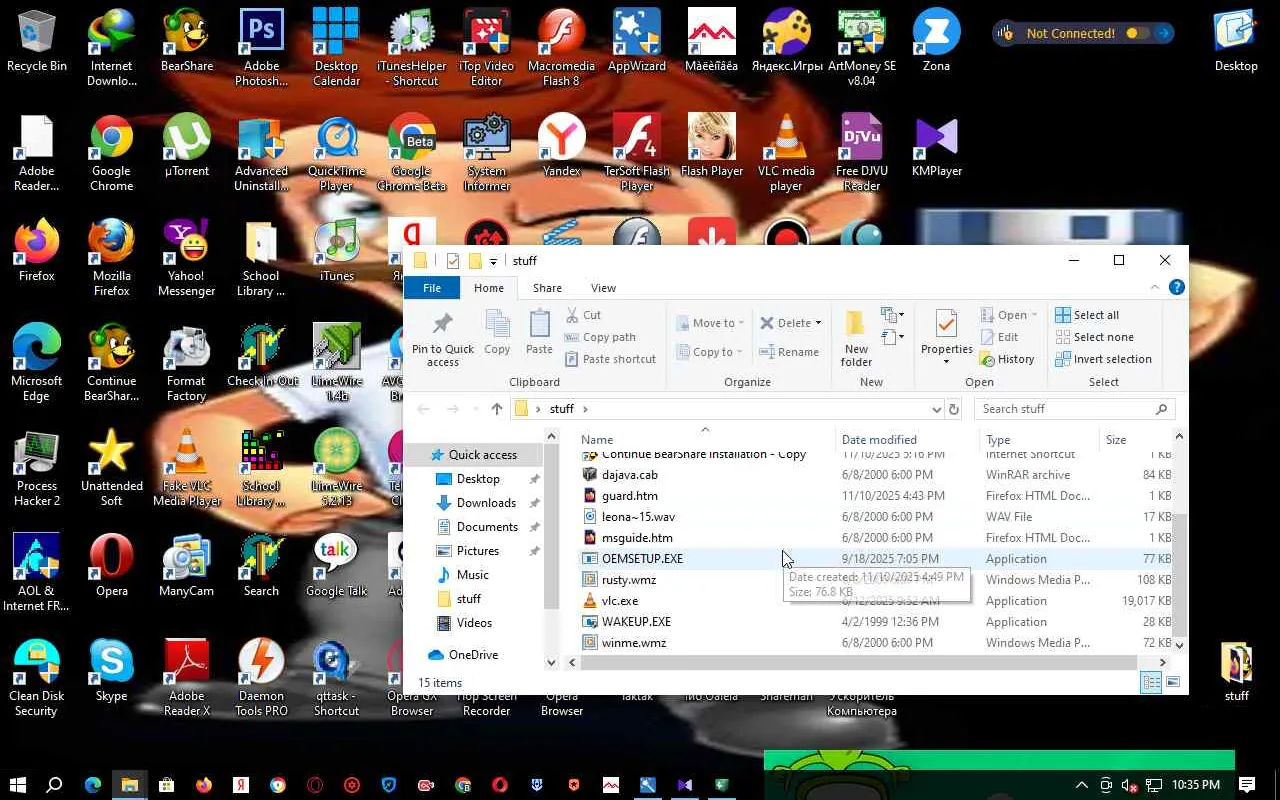Screen dimensions: 1280x800
Task: Select the µTorrent desktop icon
Action: [186, 147]
